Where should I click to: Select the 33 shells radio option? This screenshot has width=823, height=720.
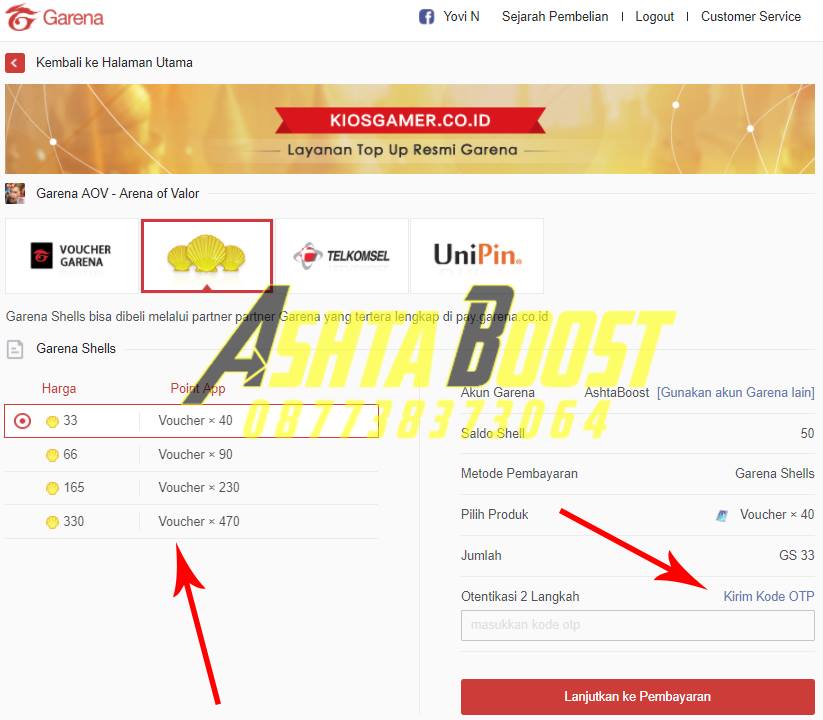tap(23, 421)
